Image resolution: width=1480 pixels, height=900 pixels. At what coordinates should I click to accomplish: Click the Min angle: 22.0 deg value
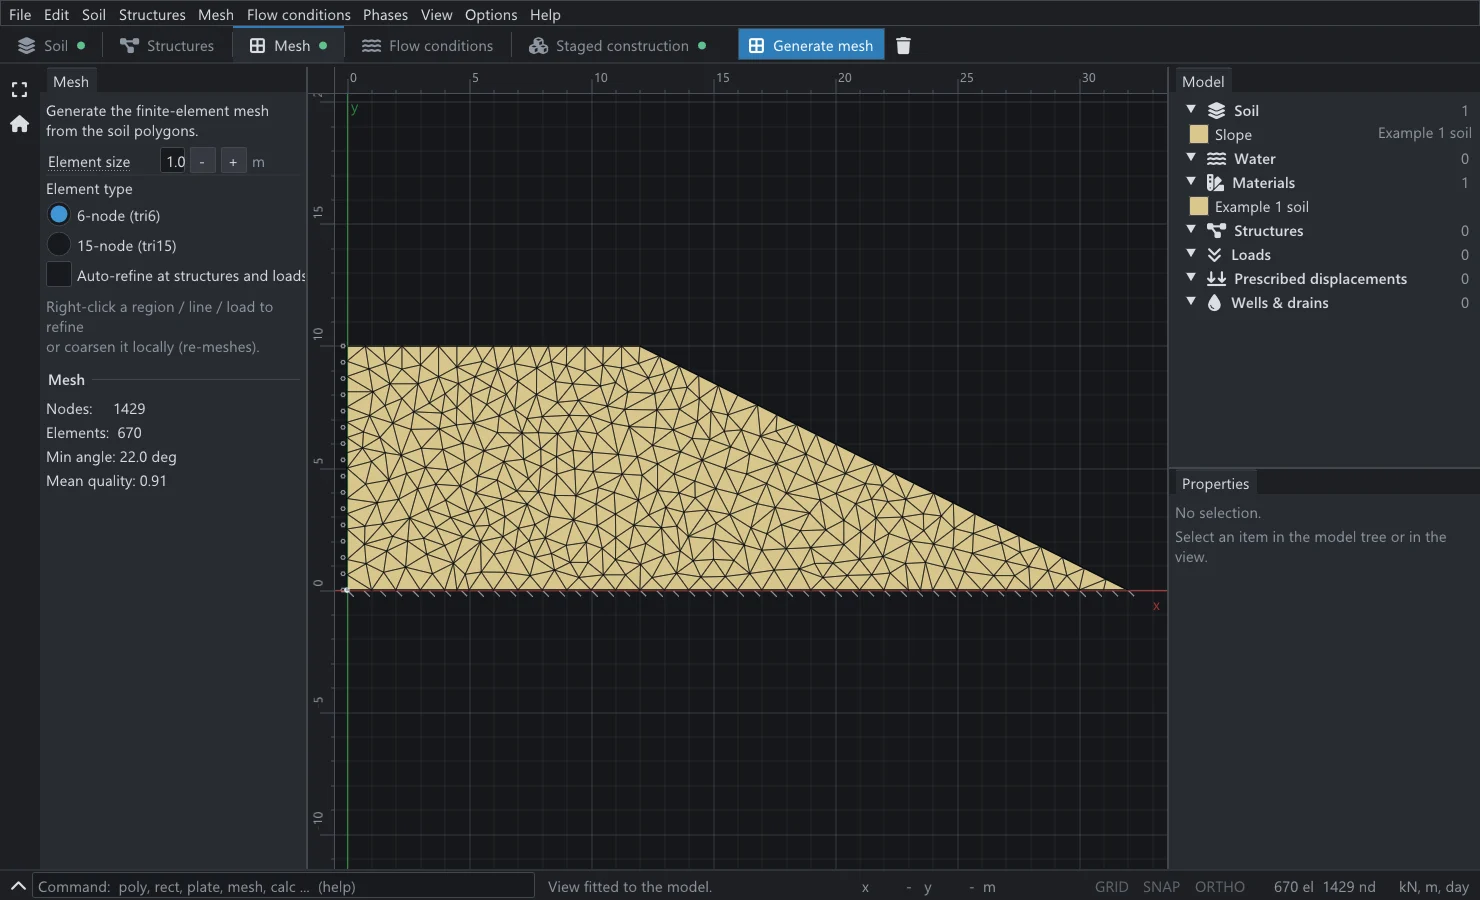(x=111, y=457)
